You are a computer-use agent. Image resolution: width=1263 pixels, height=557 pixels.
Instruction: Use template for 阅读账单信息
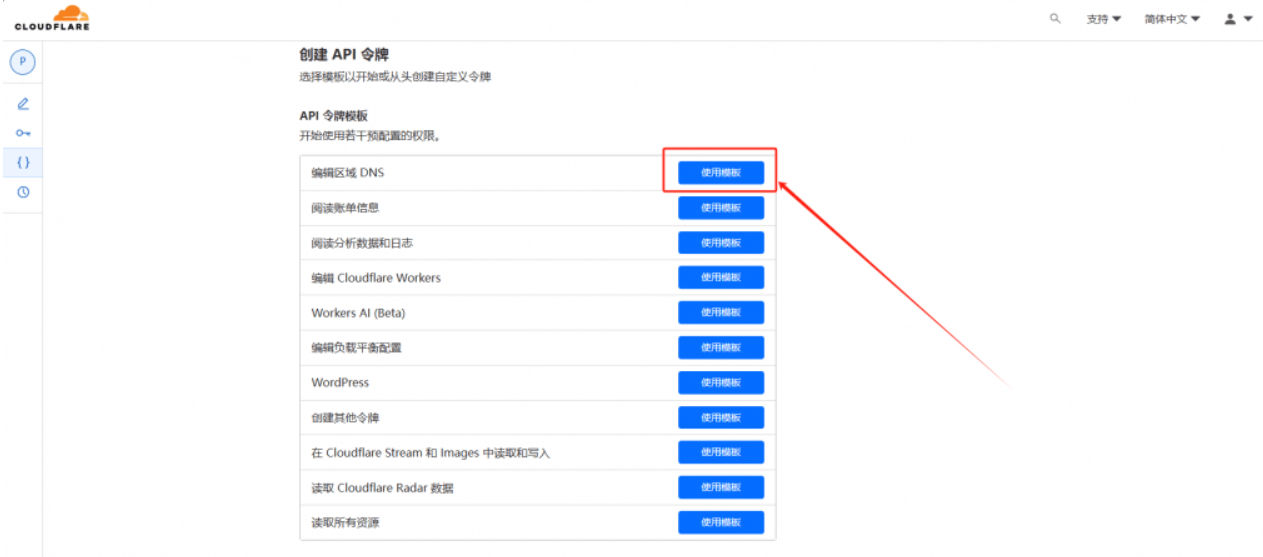[x=721, y=208]
